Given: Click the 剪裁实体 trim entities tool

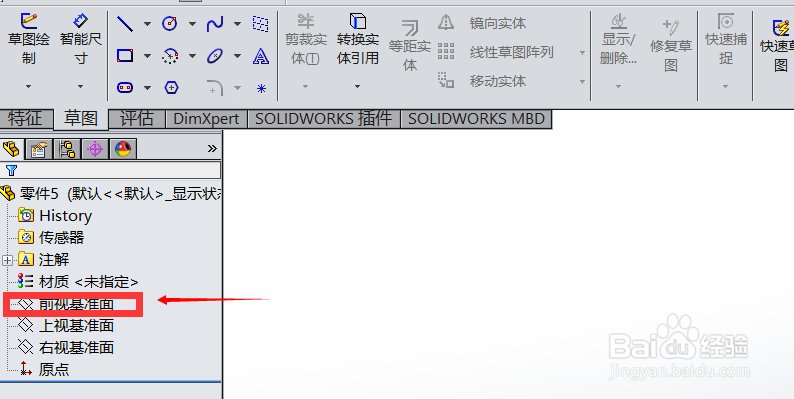Looking at the screenshot, I should click(x=305, y=39).
